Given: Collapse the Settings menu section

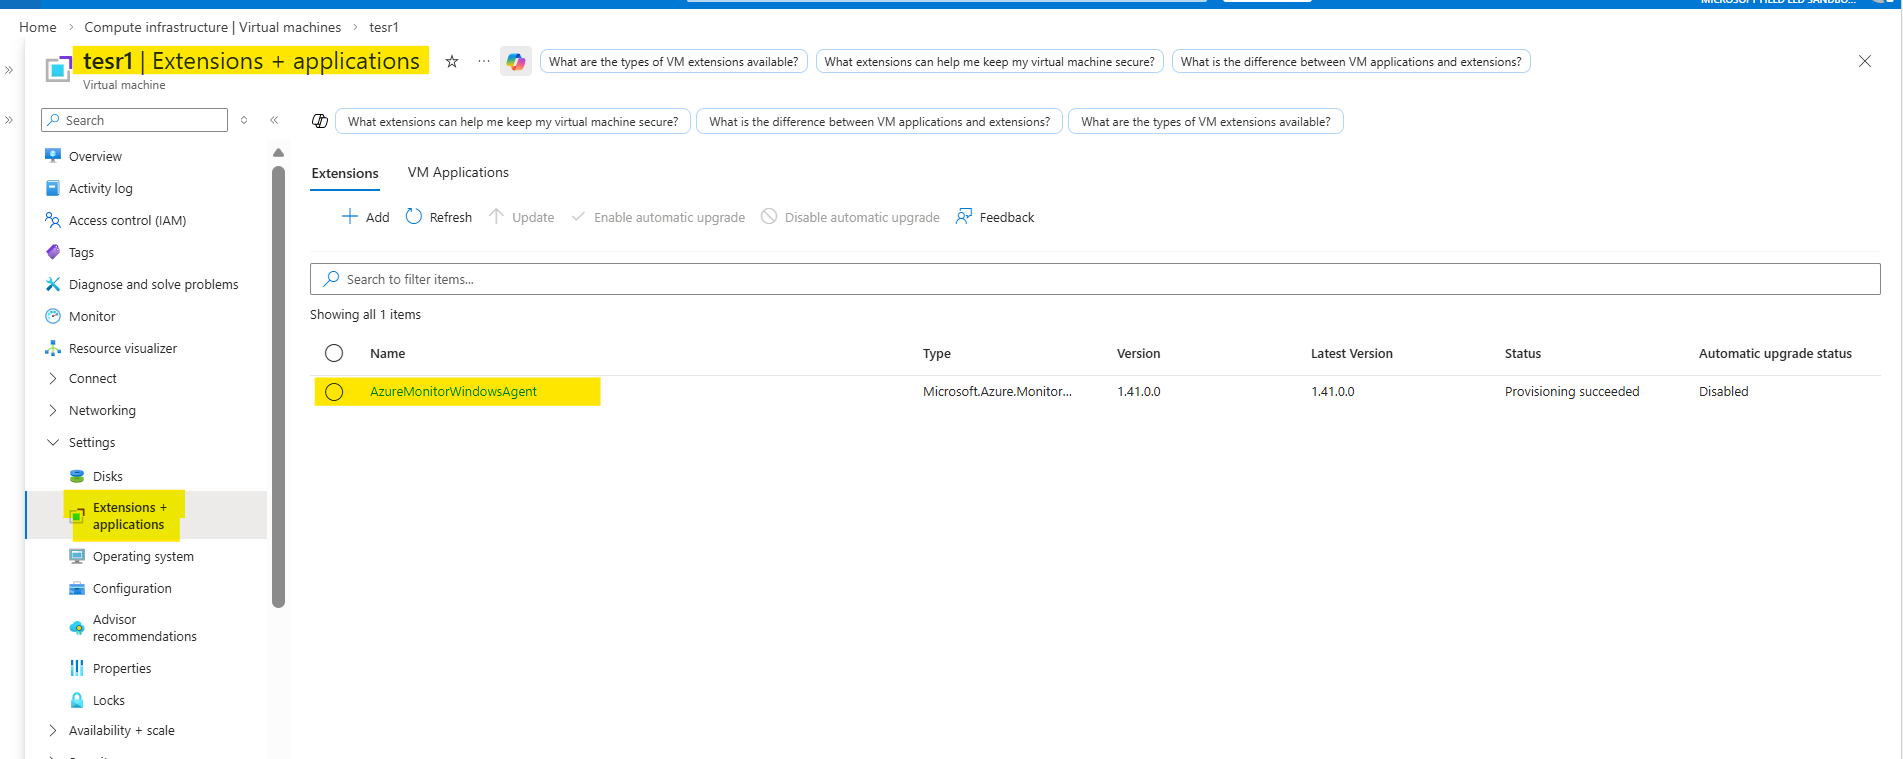Looking at the screenshot, I should (53, 442).
